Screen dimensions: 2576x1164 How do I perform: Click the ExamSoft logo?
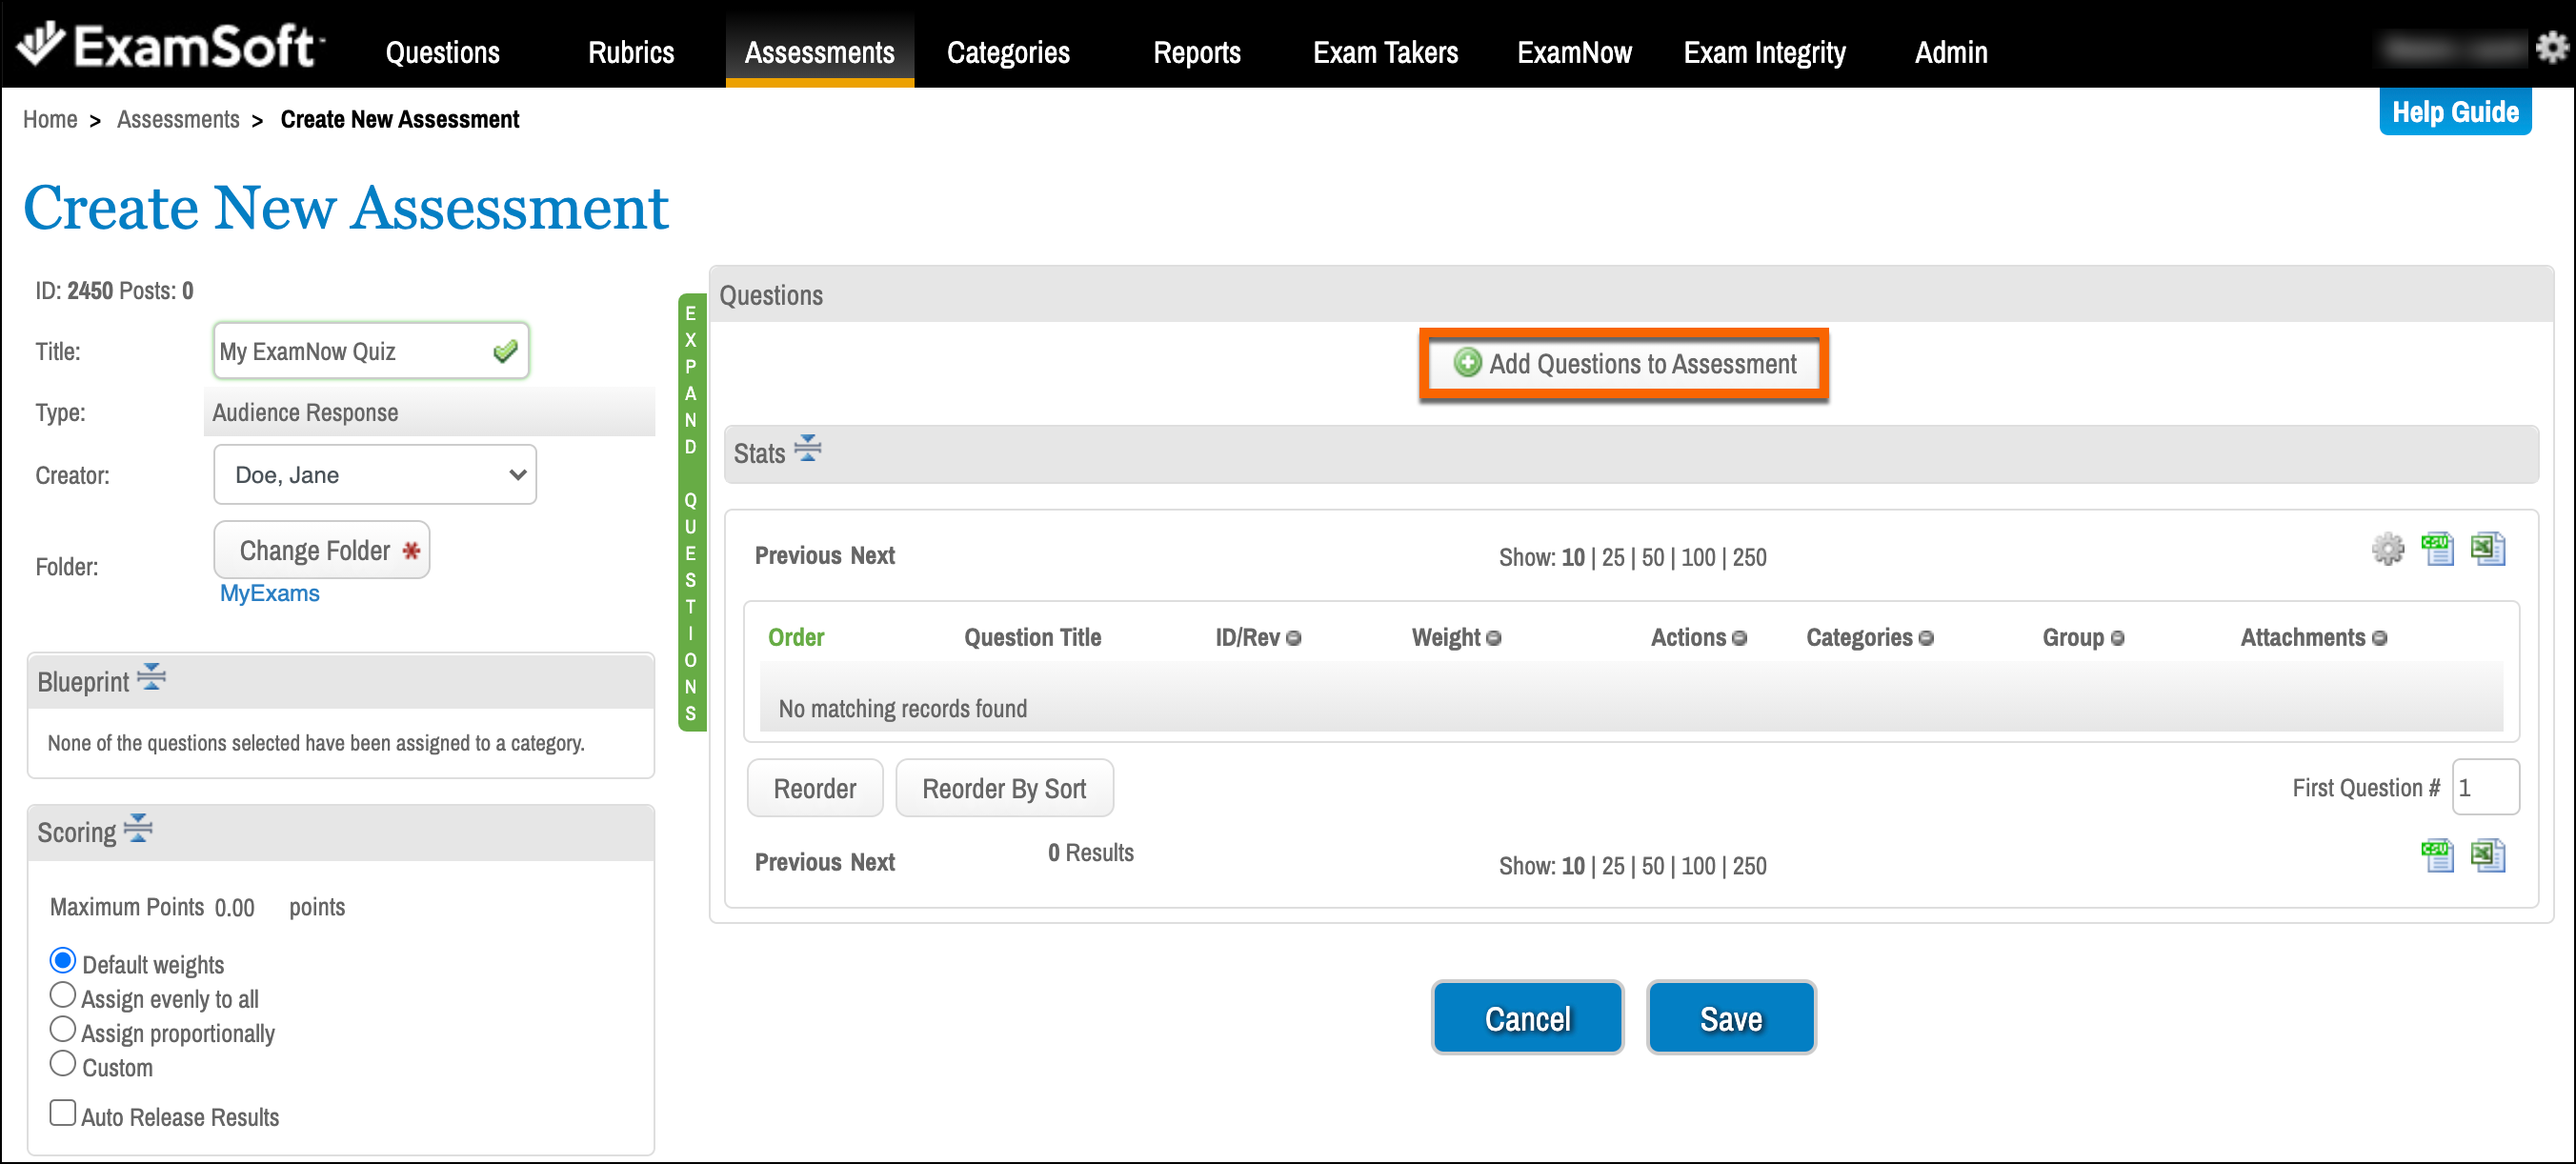pos(171,46)
